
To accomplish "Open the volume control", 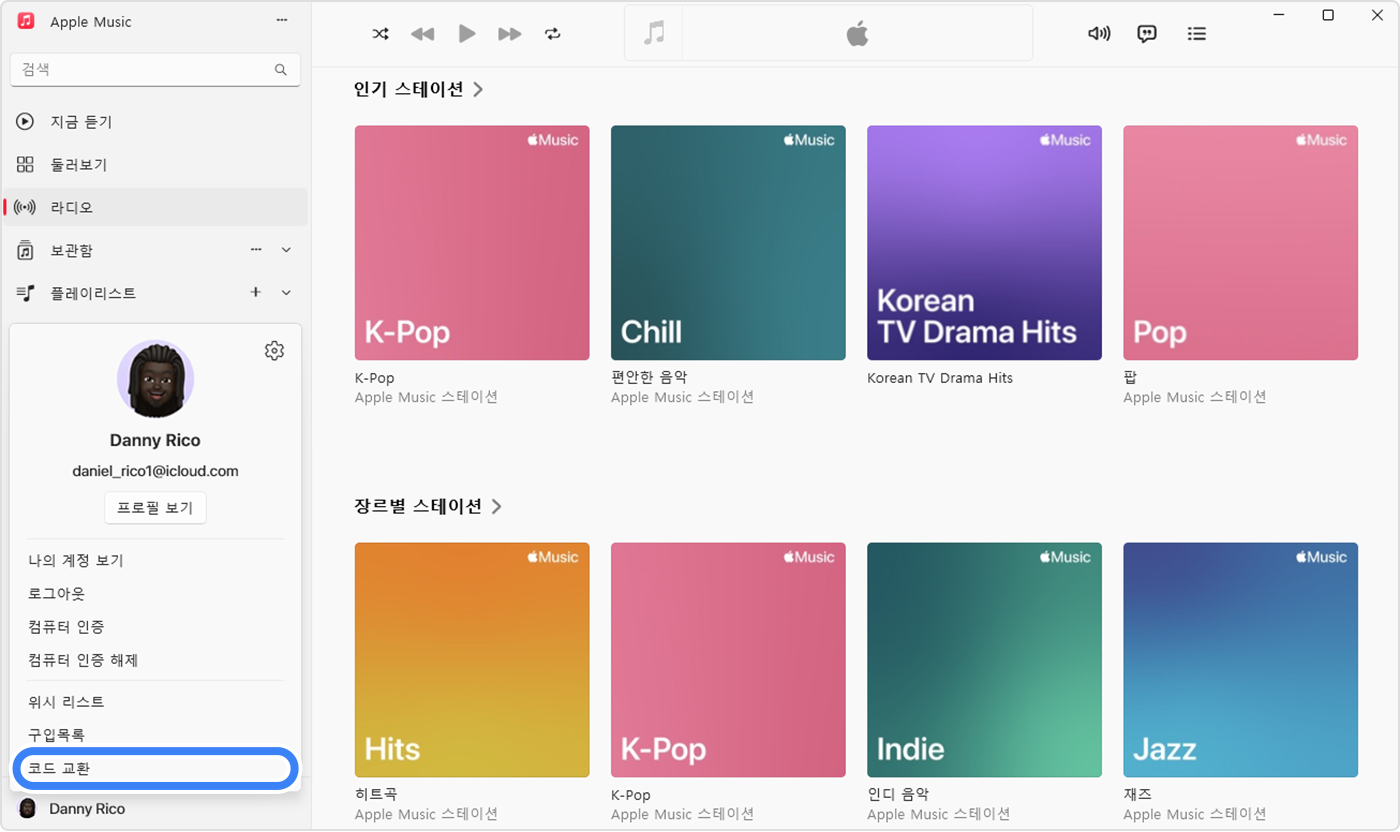I will pos(1099,34).
